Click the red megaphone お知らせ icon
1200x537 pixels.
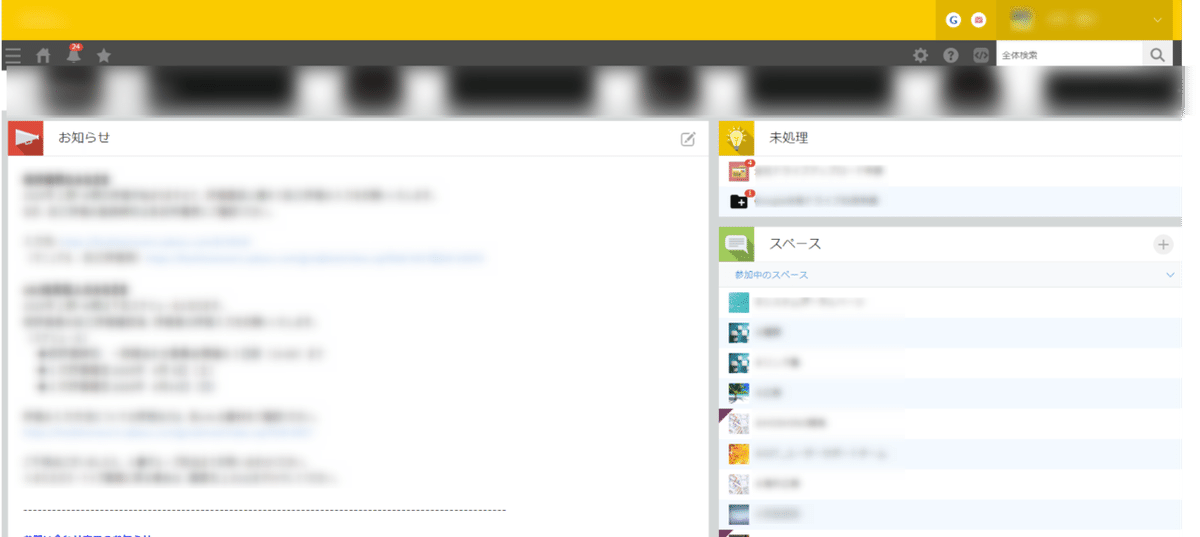pos(25,138)
